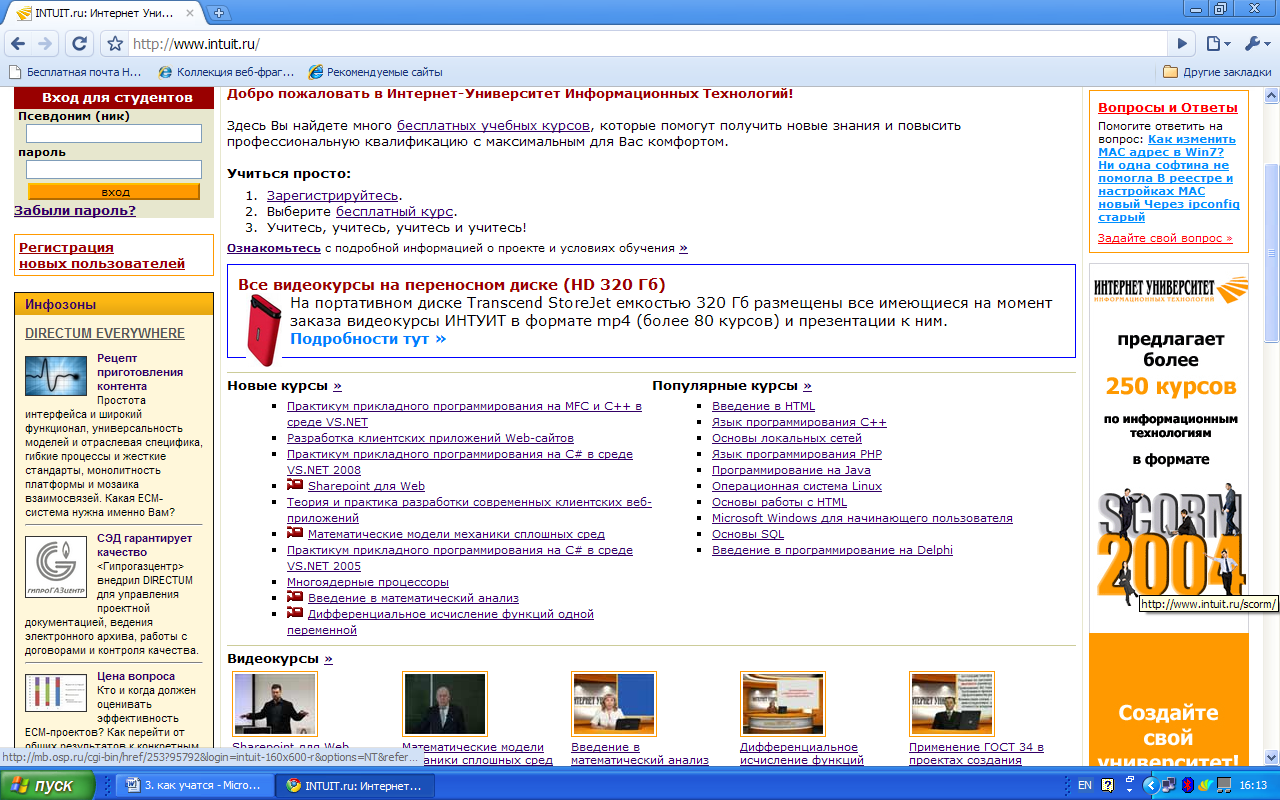Open Разработка клиентских приложений Web-сайтов

pyautogui.click(x=430, y=438)
